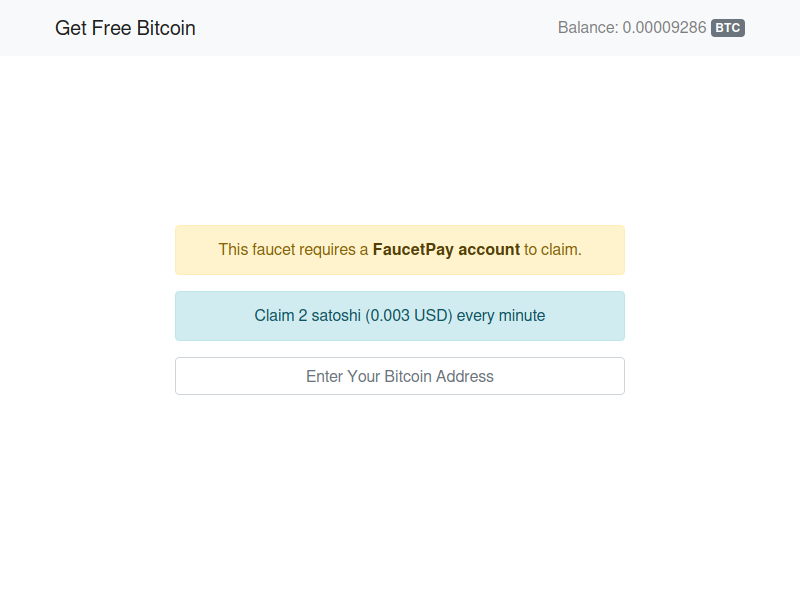Click the "(0.003 USD)" value text
The width and height of the screenshot is (800, 600).
[x=409, y=316]
